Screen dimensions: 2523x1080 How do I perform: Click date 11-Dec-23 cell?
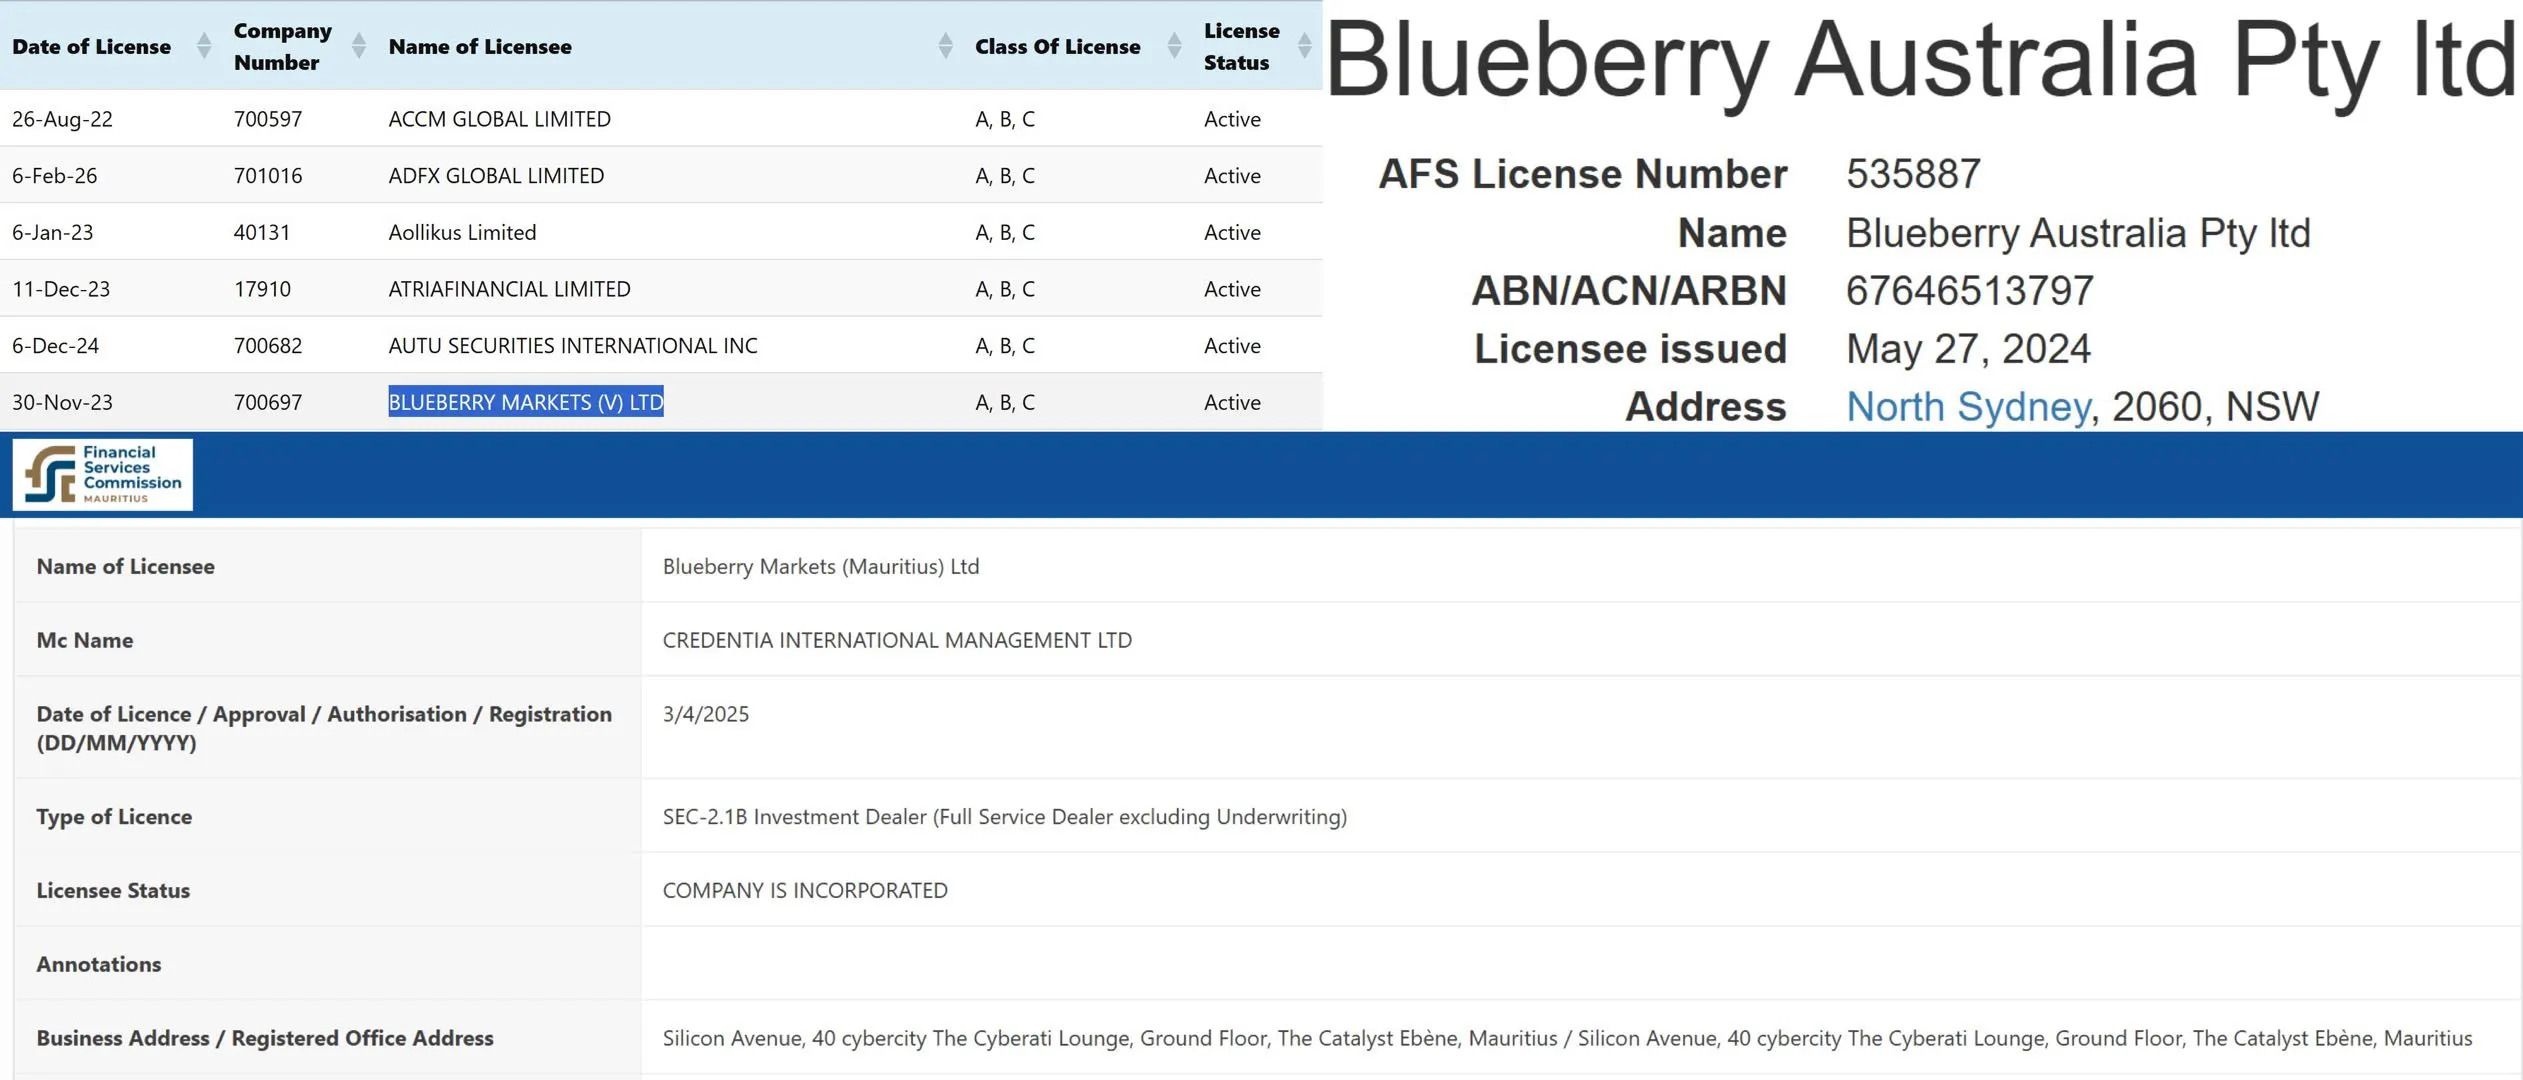pyautogui.click(x=61, y=289)
